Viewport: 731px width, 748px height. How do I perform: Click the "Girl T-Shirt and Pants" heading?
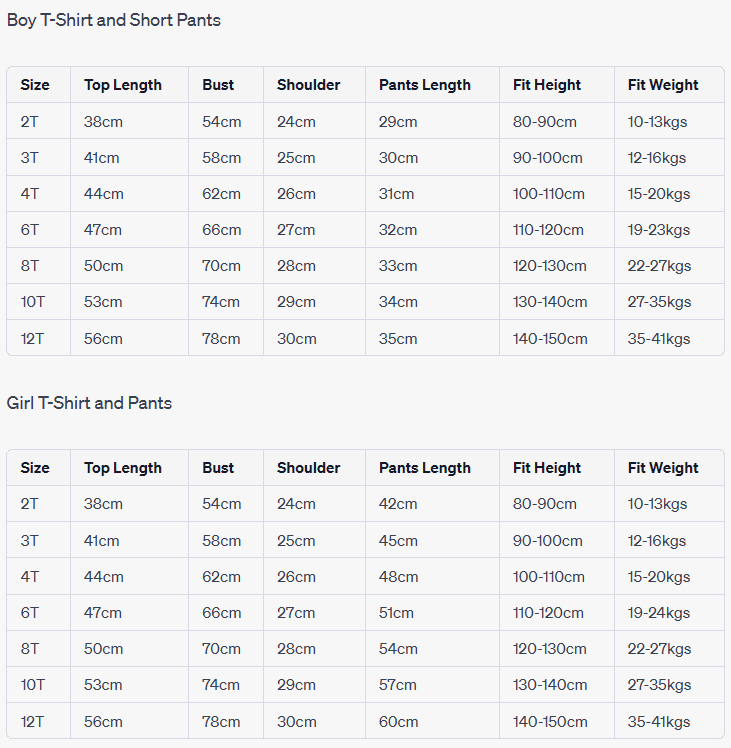click(89, 403)
